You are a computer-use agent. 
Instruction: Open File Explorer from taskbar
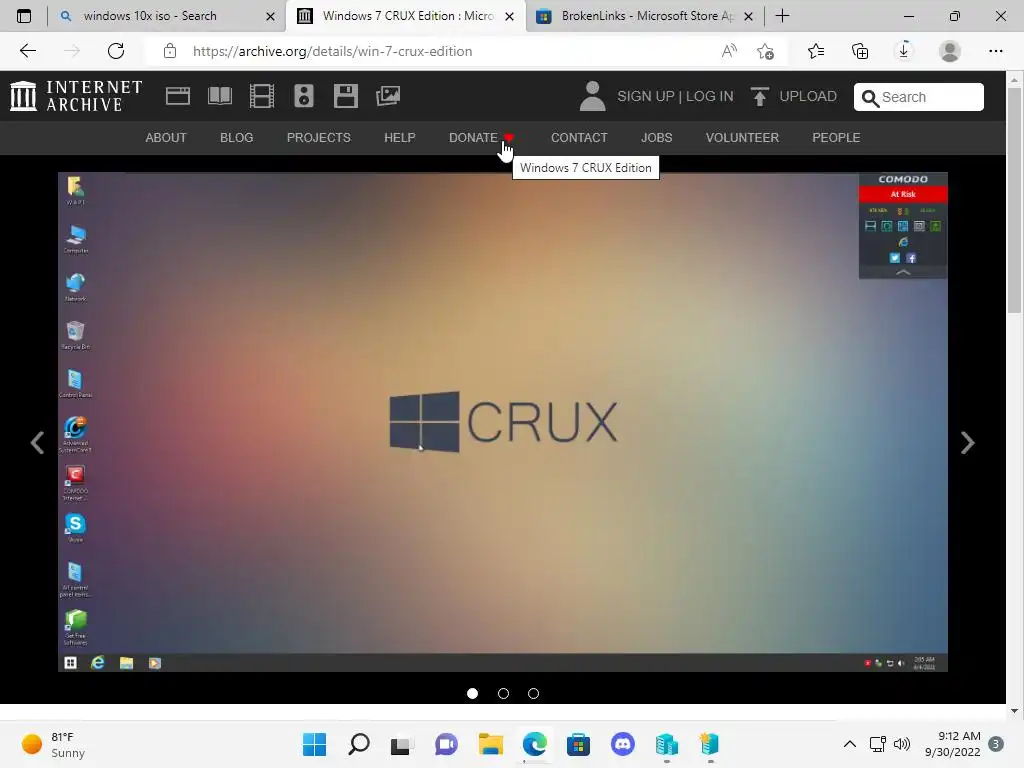pos(490,744)
